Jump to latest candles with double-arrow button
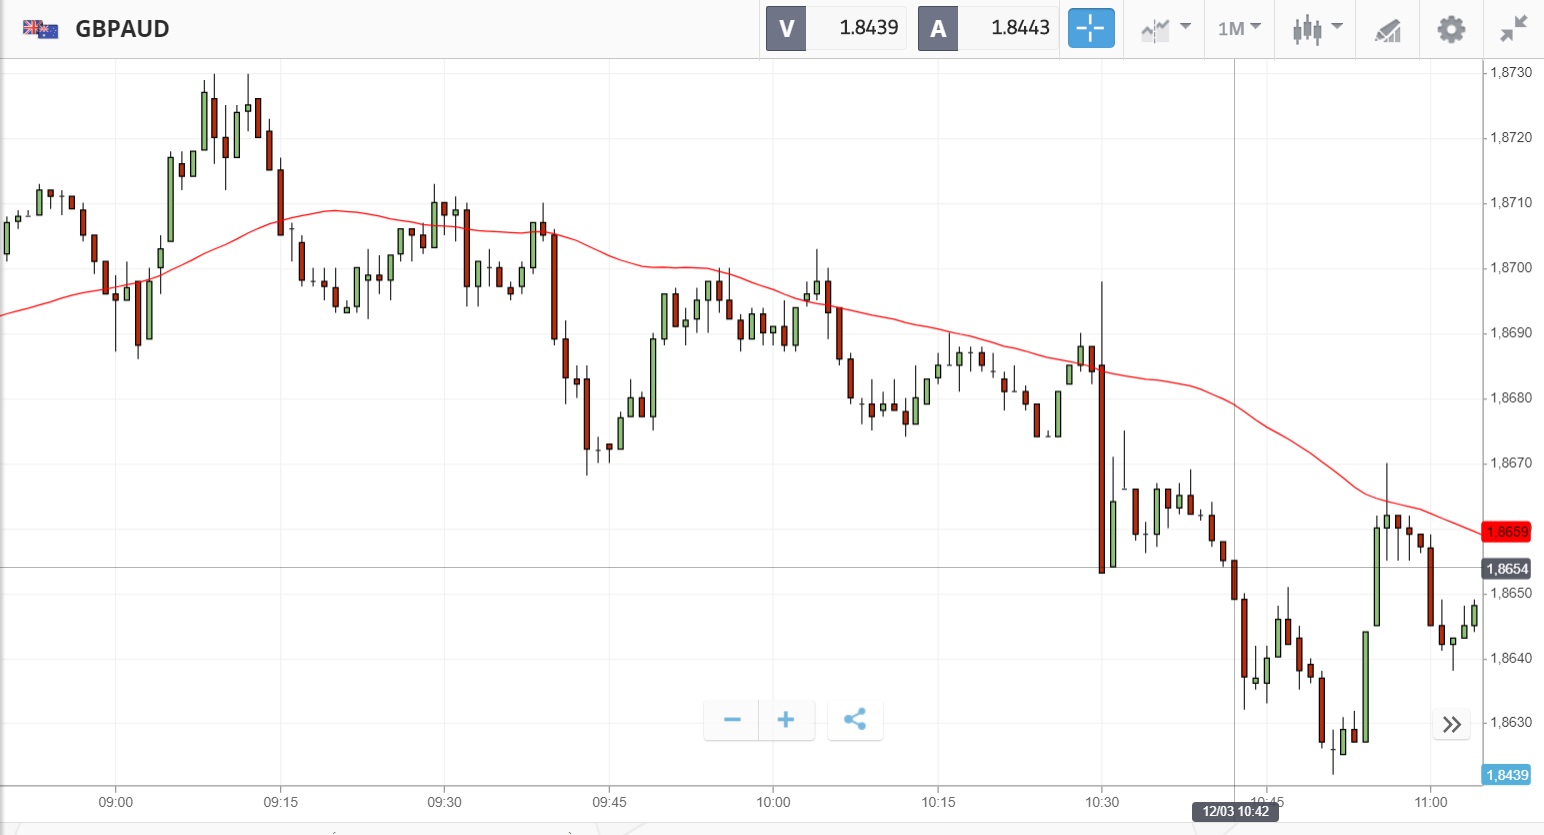The width and height of the screenshot is (1544, 835). (x=1452, y=724)
